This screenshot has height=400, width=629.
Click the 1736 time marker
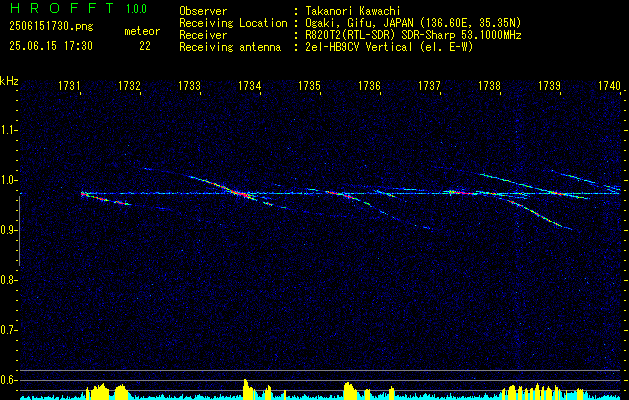(x=369, y=85)
